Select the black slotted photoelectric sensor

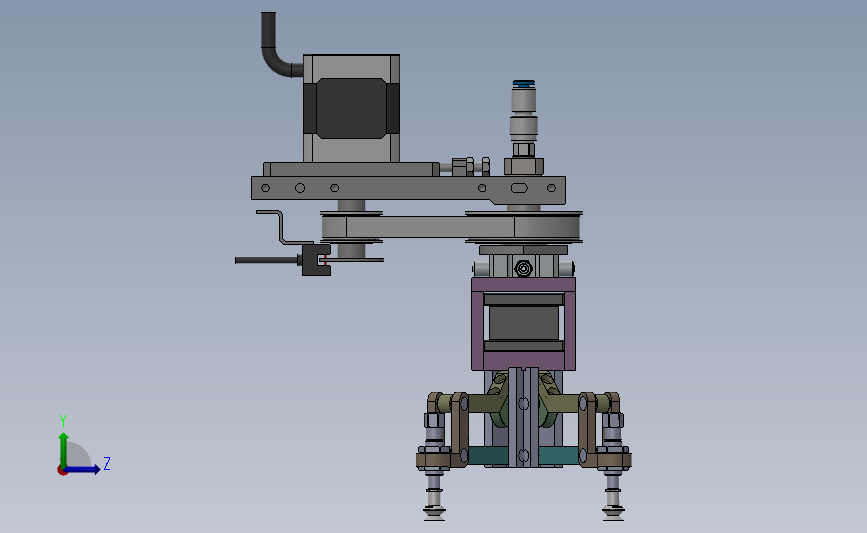[316, 260]
